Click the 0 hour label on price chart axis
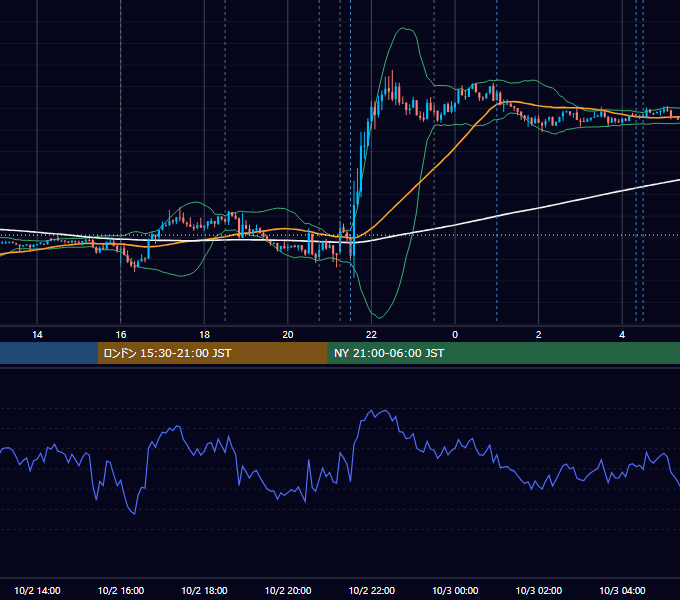 click(455, 335)
